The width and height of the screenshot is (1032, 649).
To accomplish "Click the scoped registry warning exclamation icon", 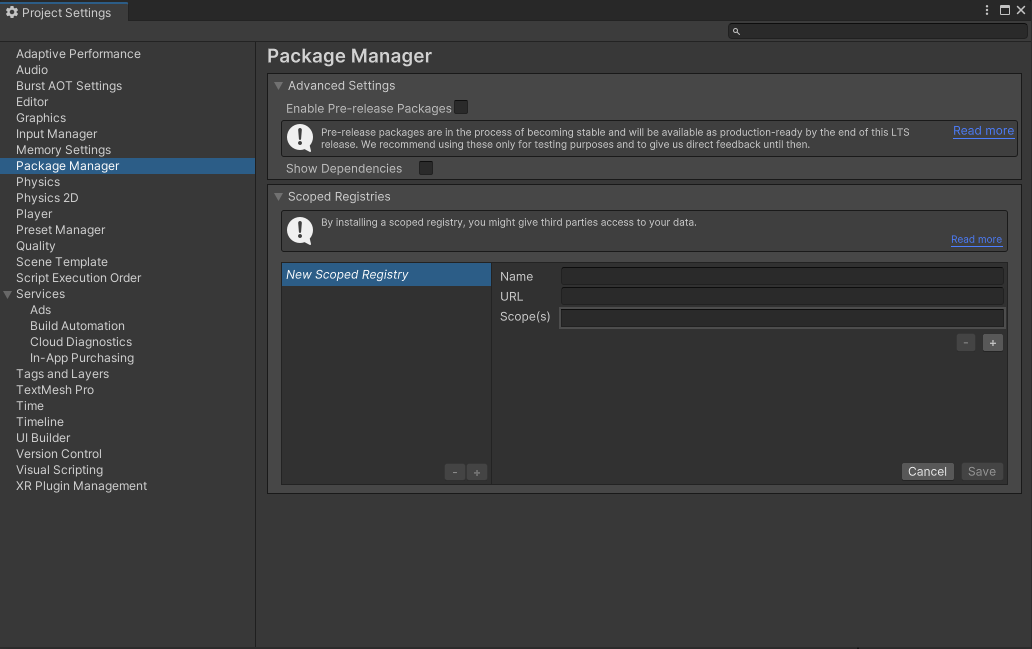I will (300, 230).
